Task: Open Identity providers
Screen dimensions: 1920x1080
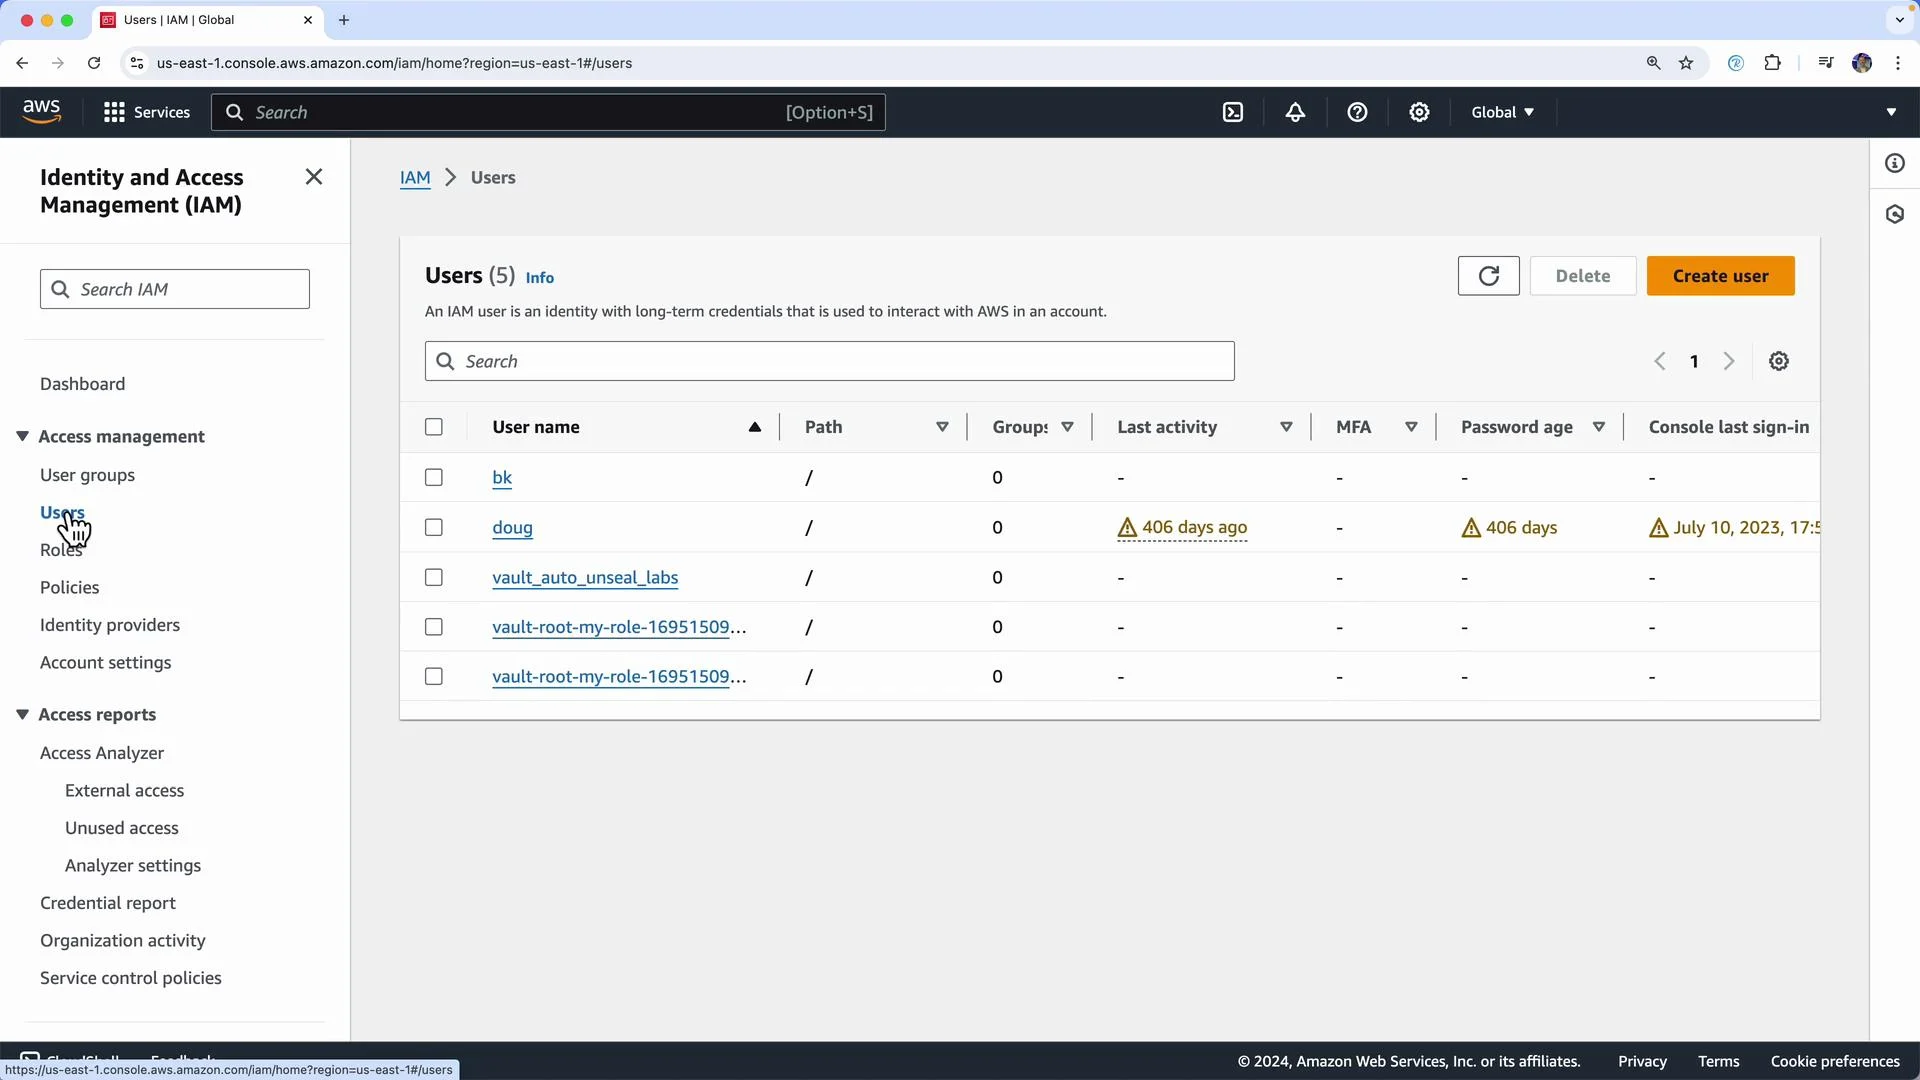Action: 110,625
